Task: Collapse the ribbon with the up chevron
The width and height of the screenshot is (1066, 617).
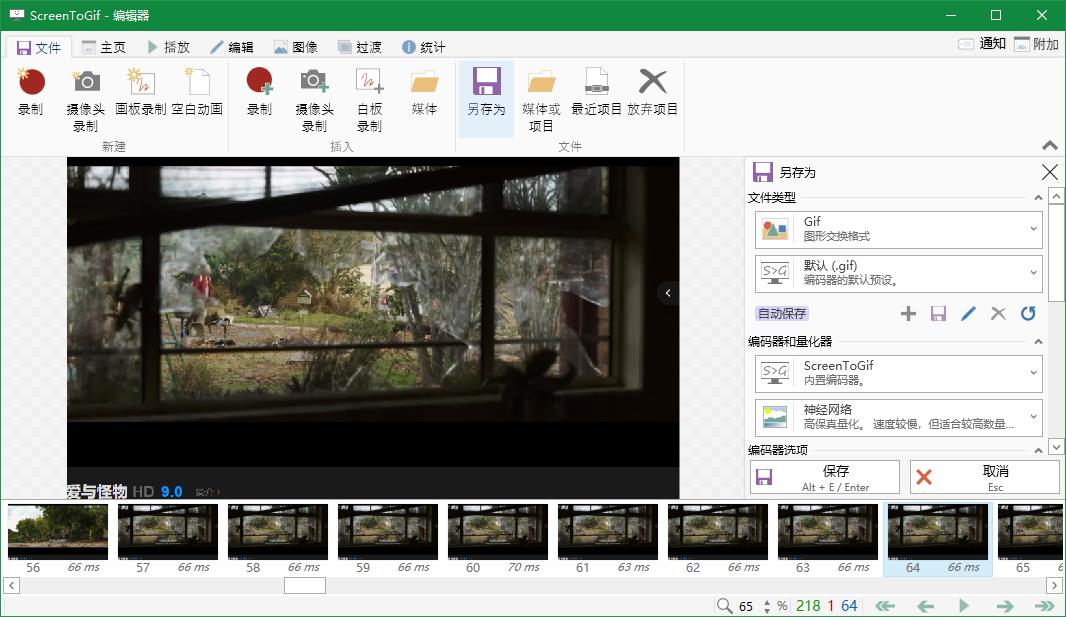Action: (1050, 145)
